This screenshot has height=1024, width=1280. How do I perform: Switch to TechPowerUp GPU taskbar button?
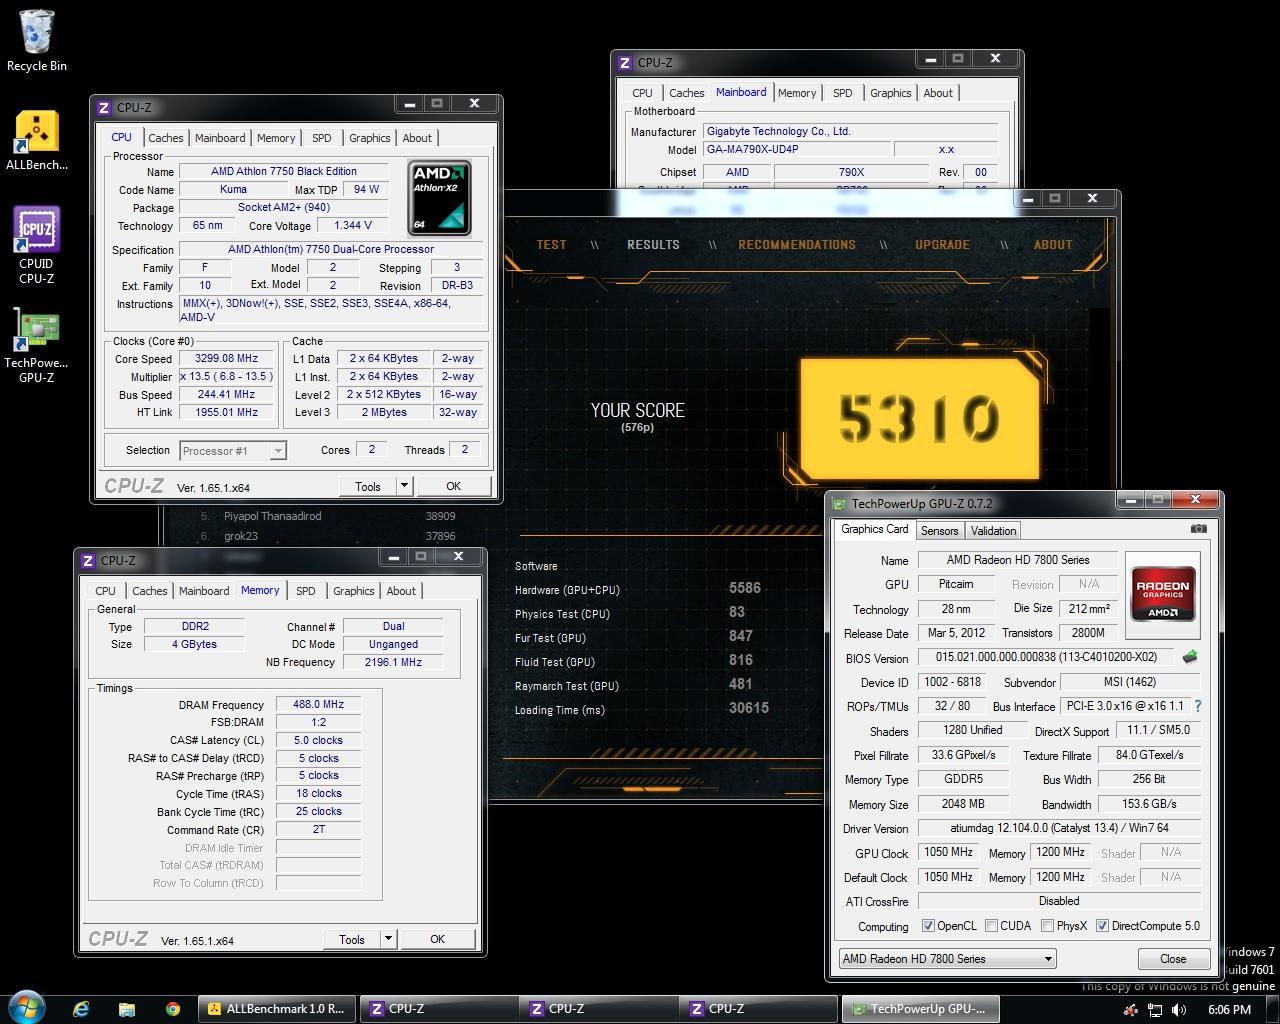pyautogui.click(x=921, y=1009)
